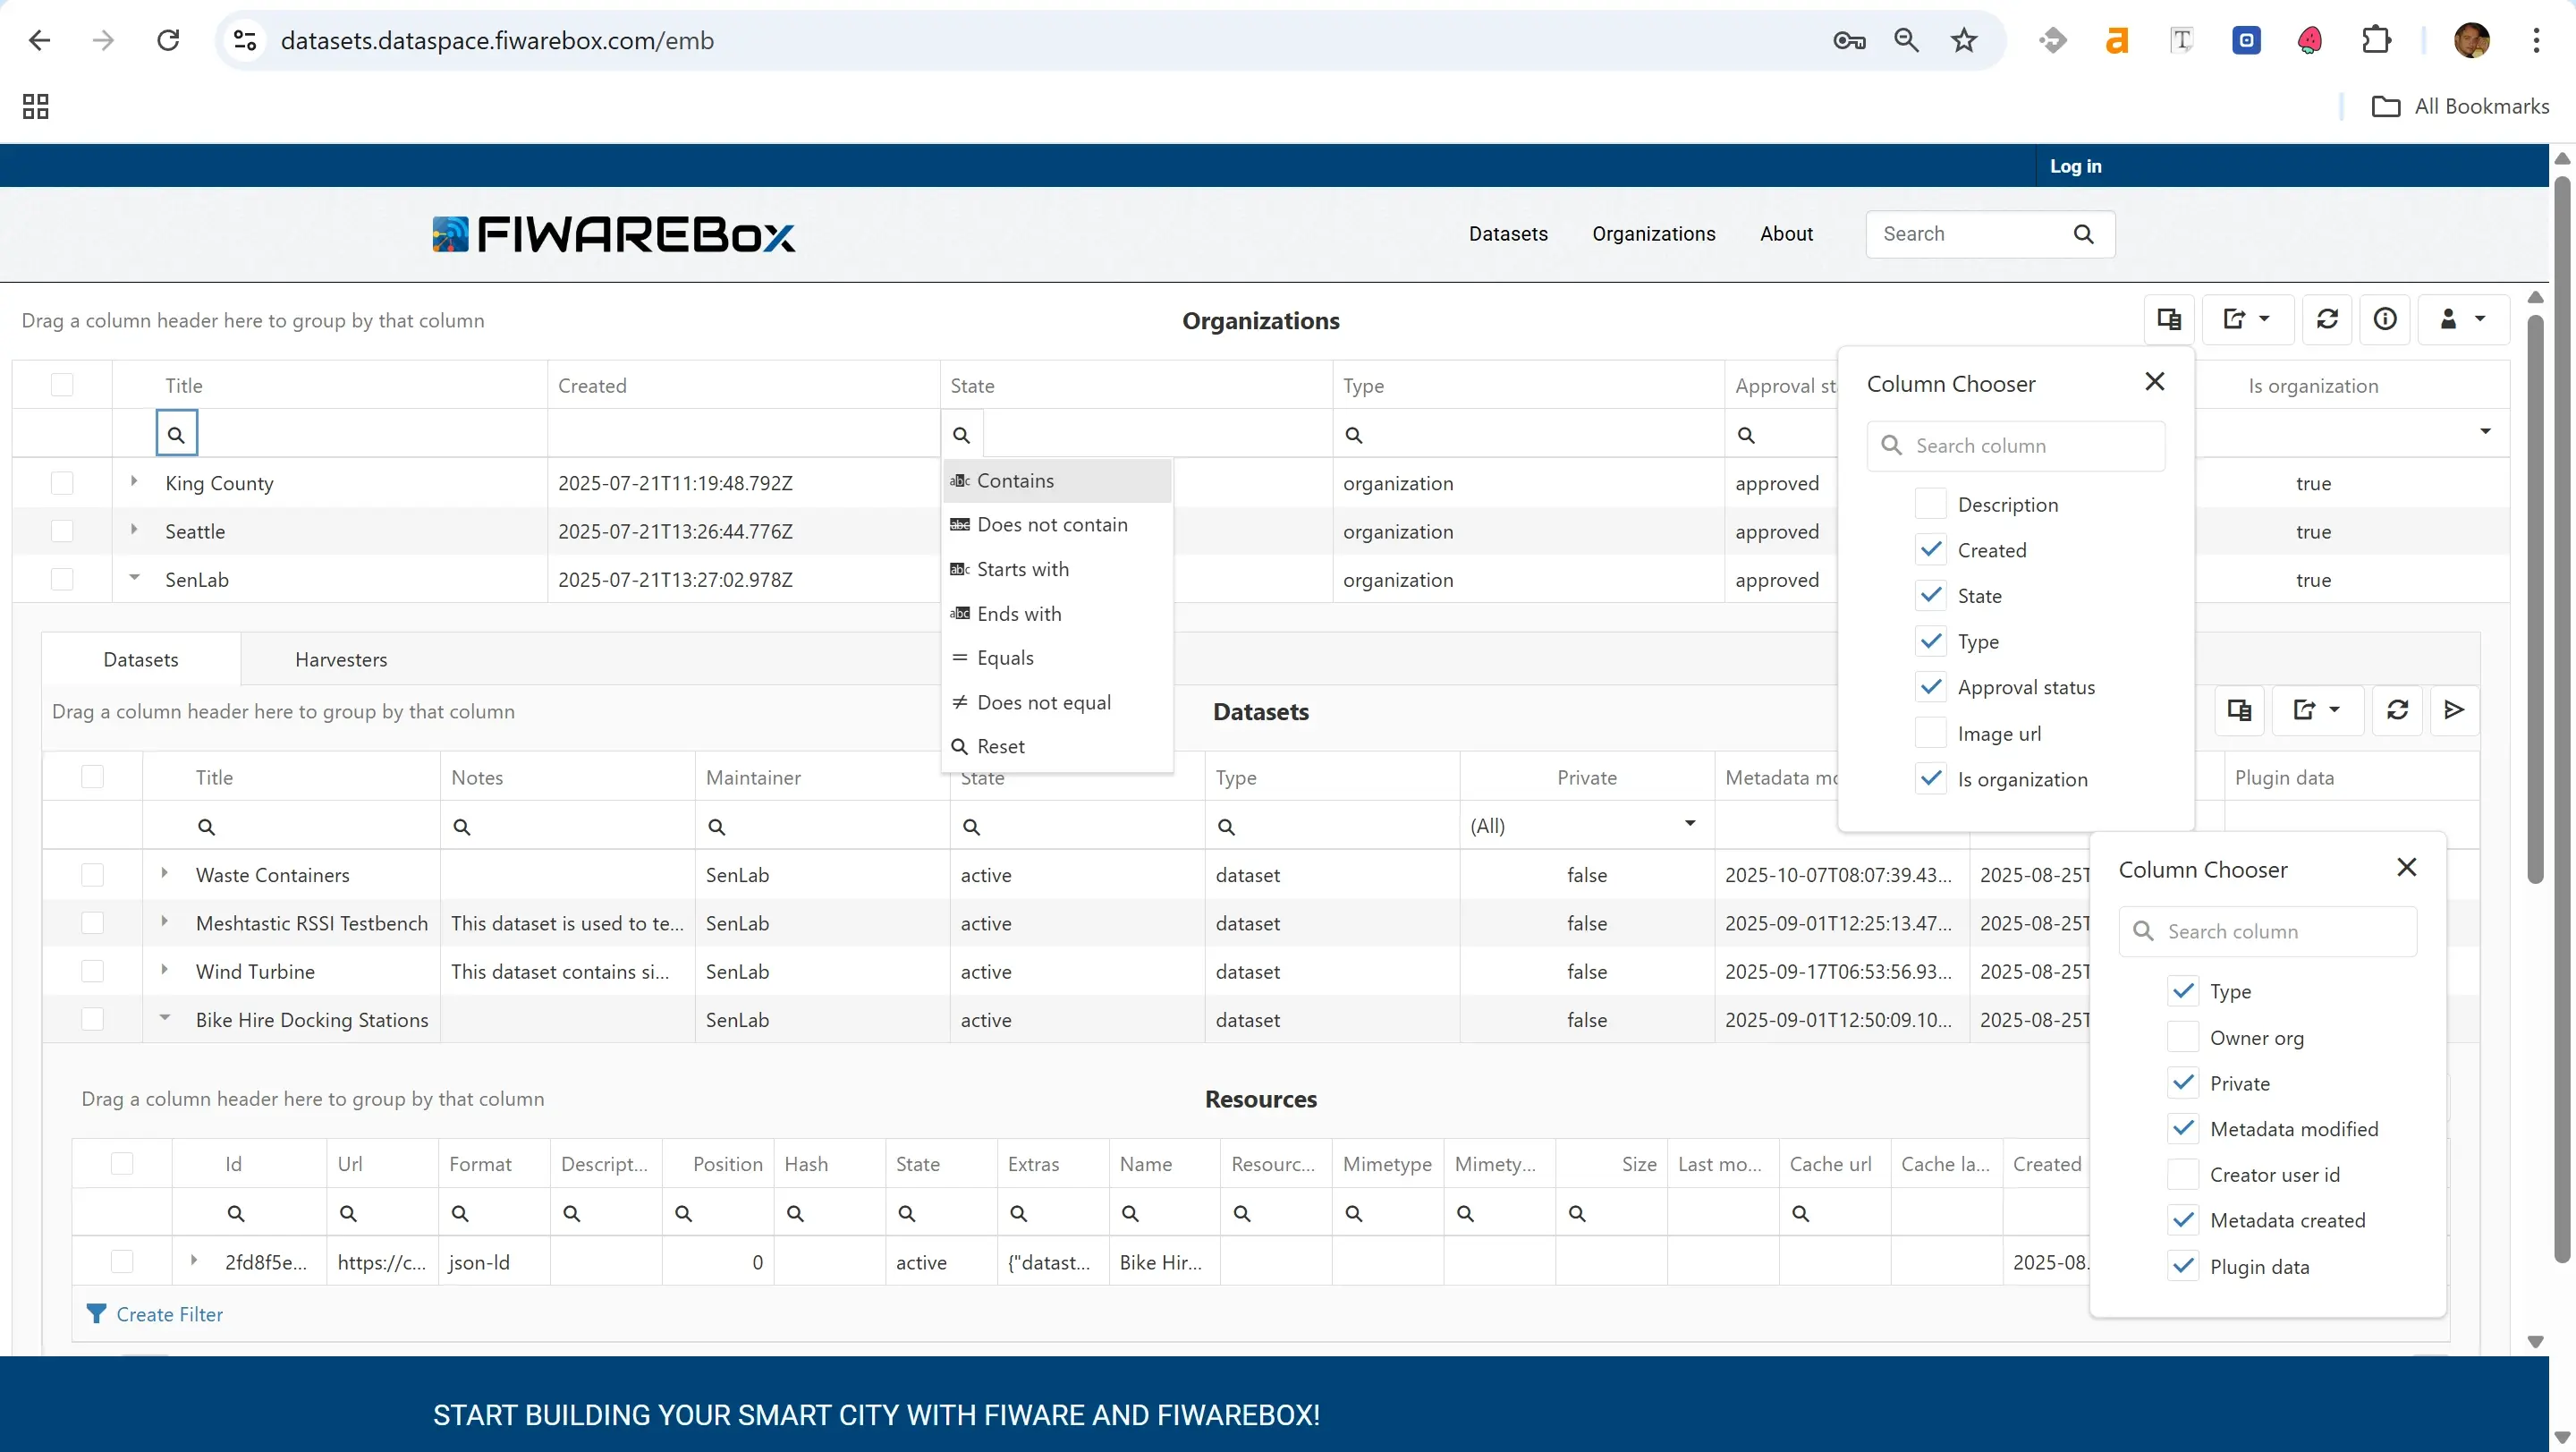Click the send arrow icon in Datasets toolbar
Screen dimensions: 2576x1452
pos(2454,710)
